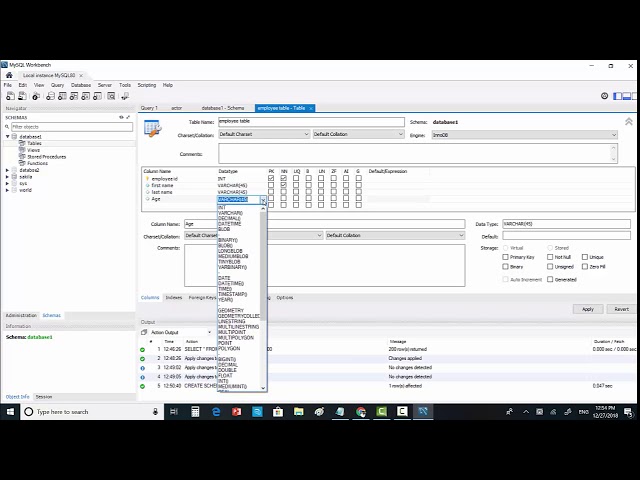The width and height of the screenshot is (640, 480).
Task: Click the create stored procedure icon
Action: tap(86, 96)
